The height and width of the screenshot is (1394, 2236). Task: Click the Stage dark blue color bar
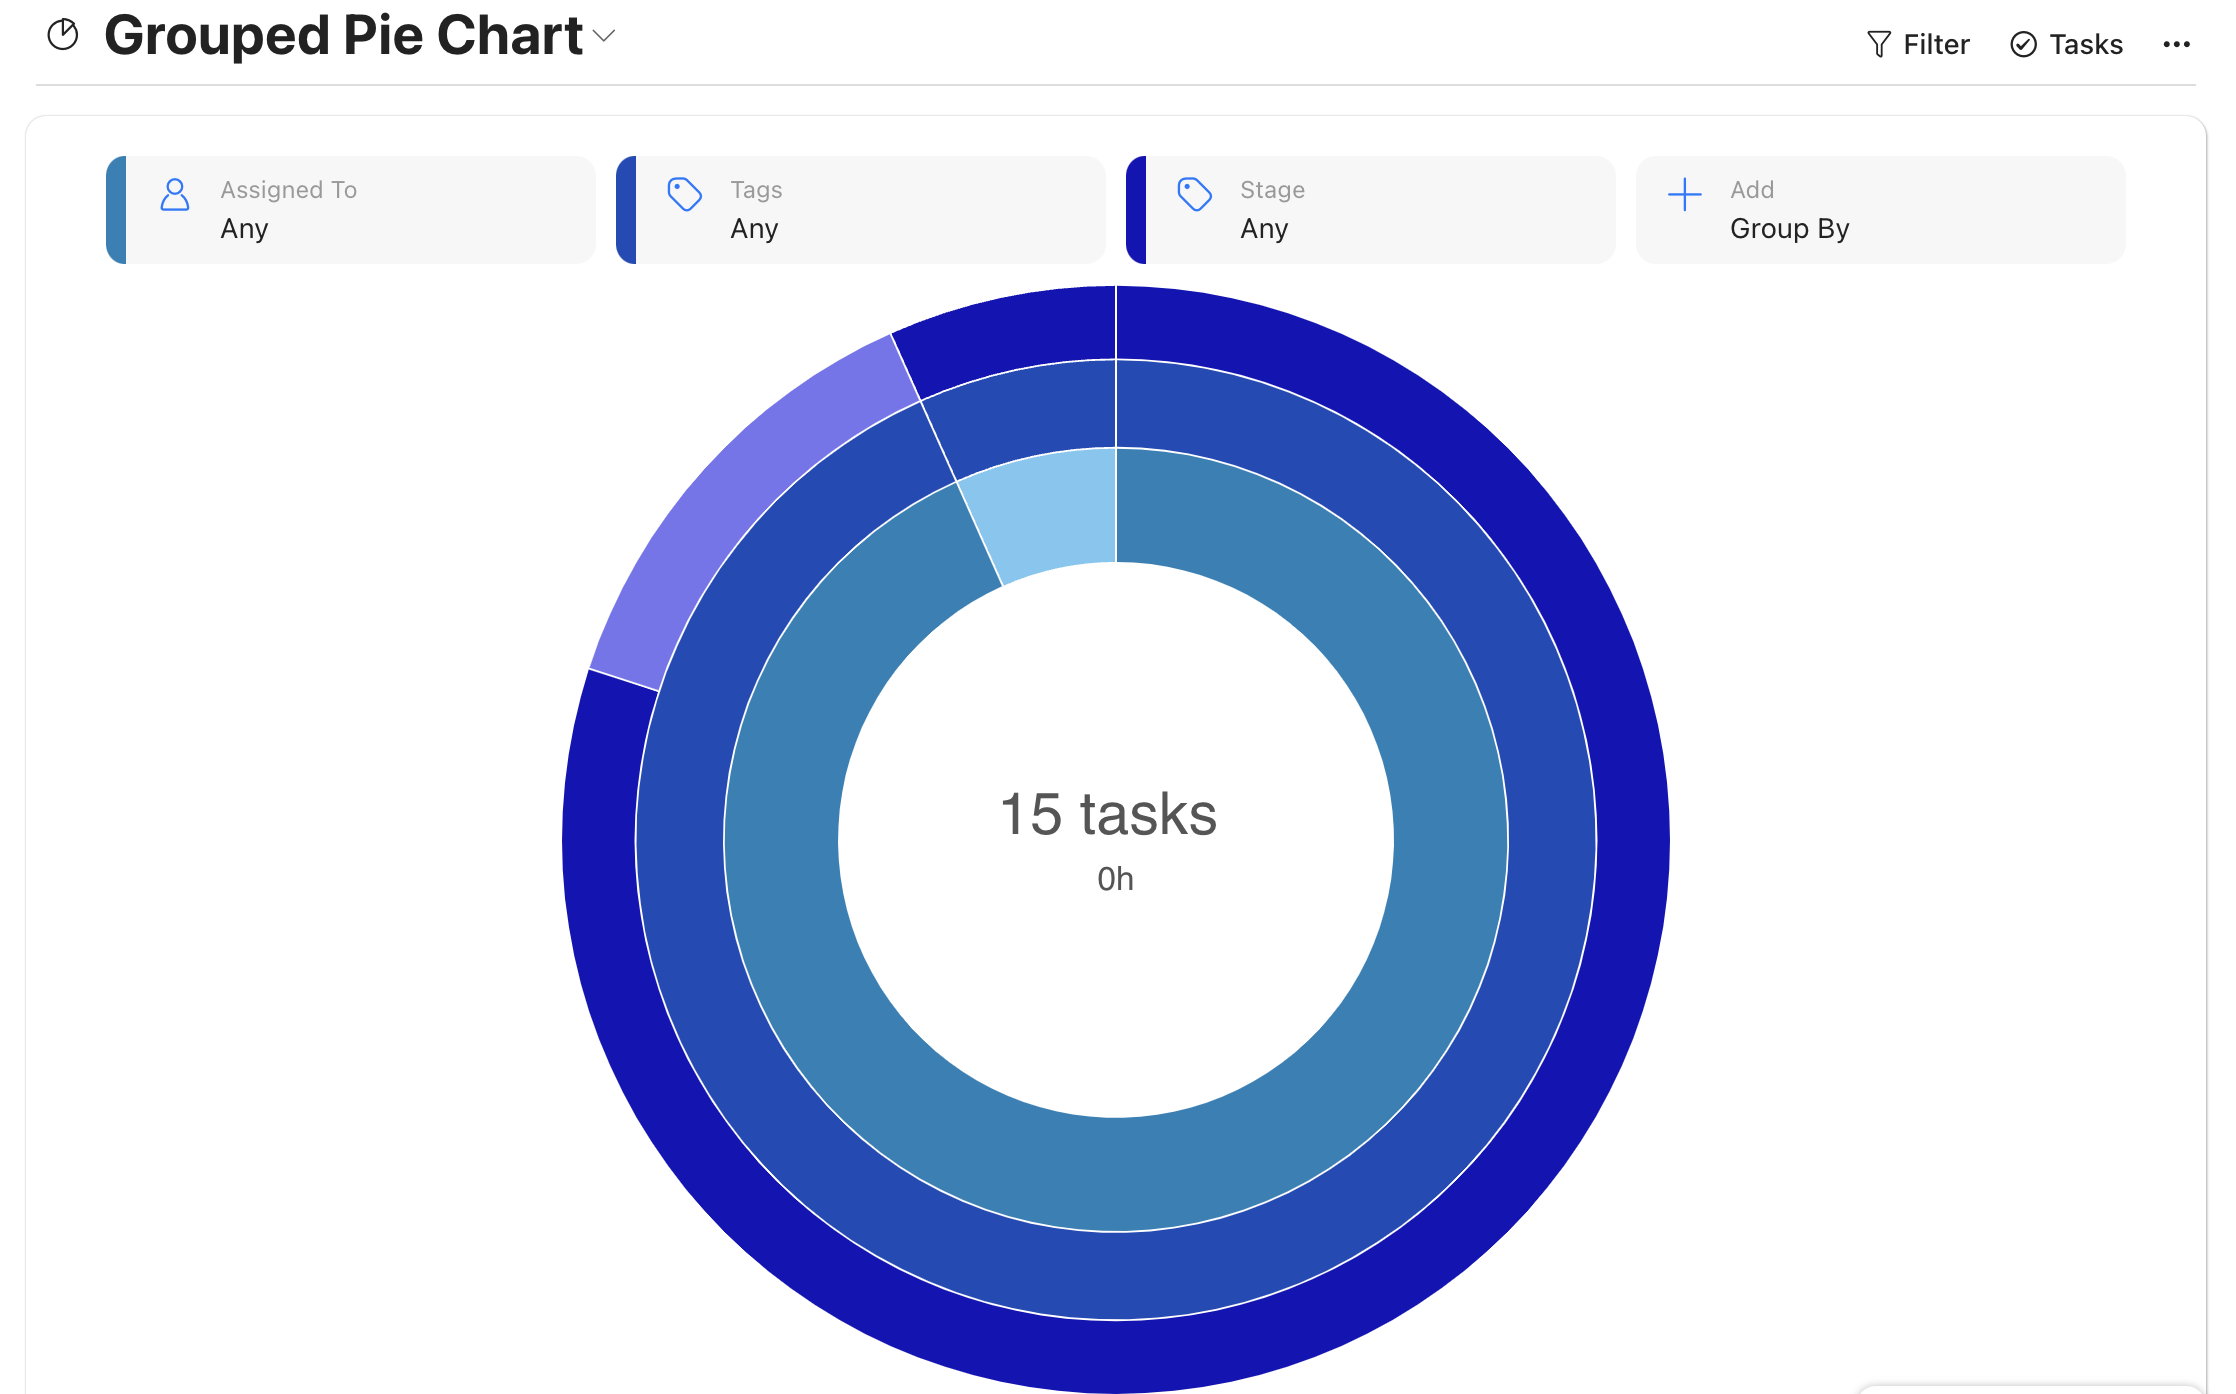click(x=1136, y=210)
